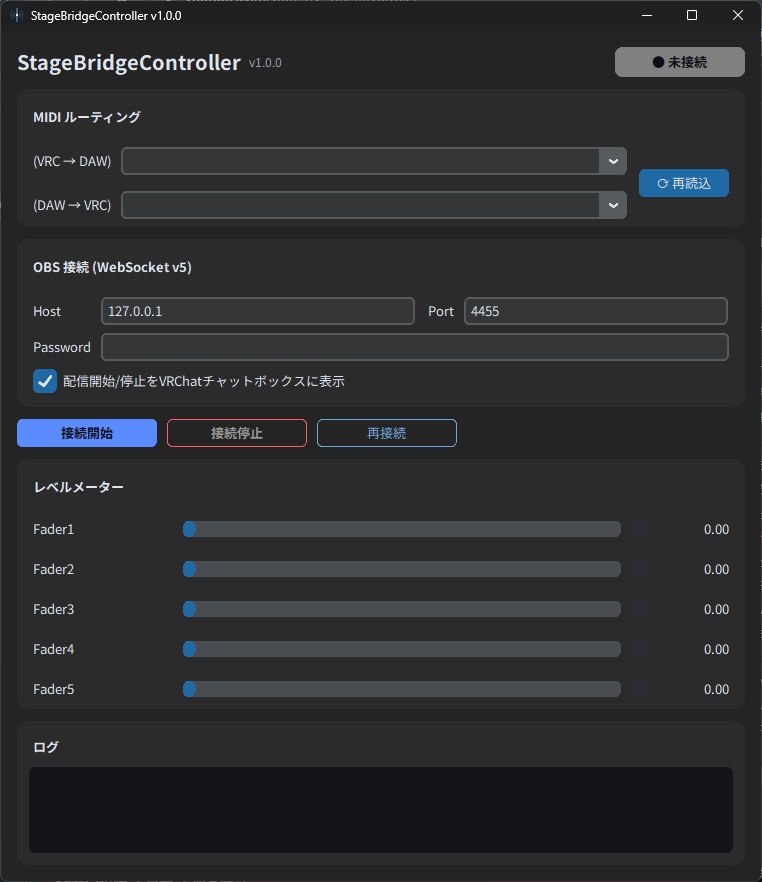The image size is (762, 882).
Task: Close the StageBridgeController window
Action: point(738,15)
